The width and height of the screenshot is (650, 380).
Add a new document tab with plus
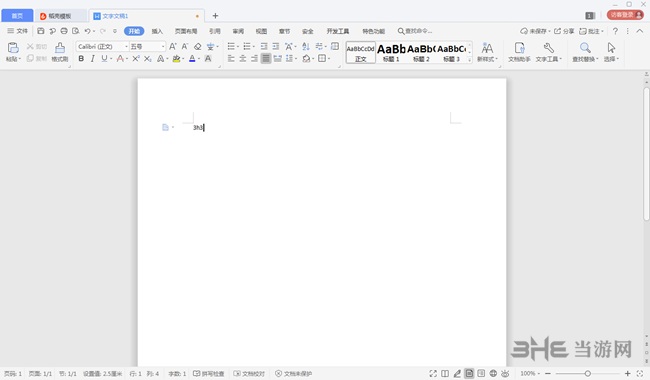(215, 16)
